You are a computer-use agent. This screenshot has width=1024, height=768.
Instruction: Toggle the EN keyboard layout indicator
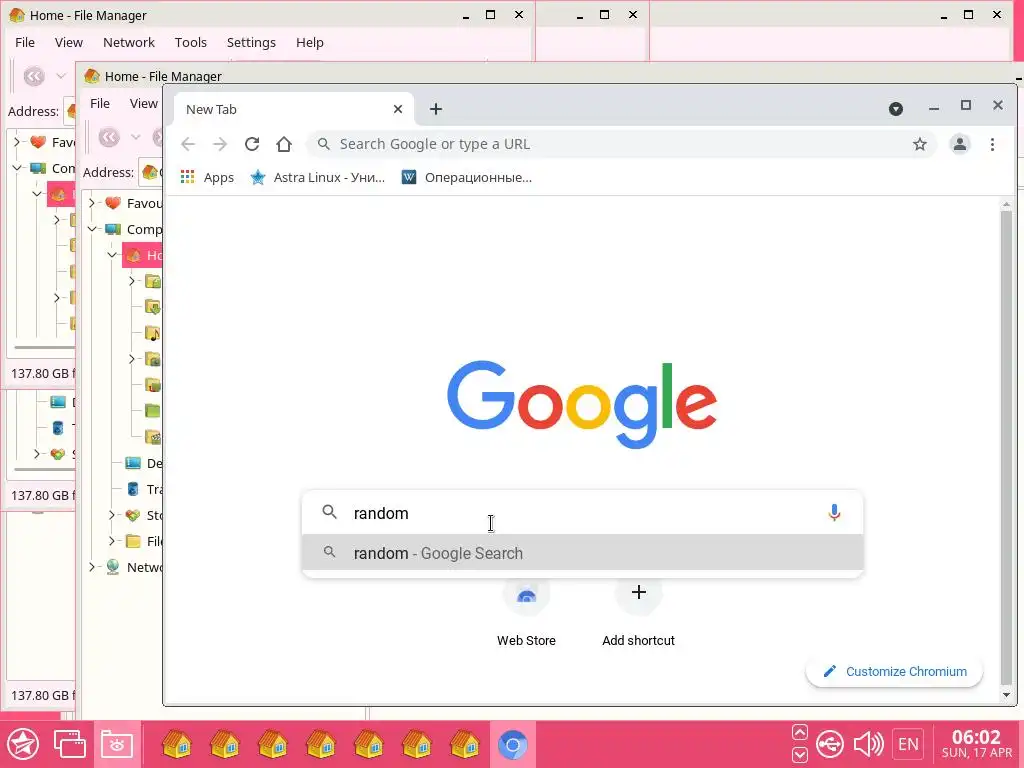click(x=908, y=744)
